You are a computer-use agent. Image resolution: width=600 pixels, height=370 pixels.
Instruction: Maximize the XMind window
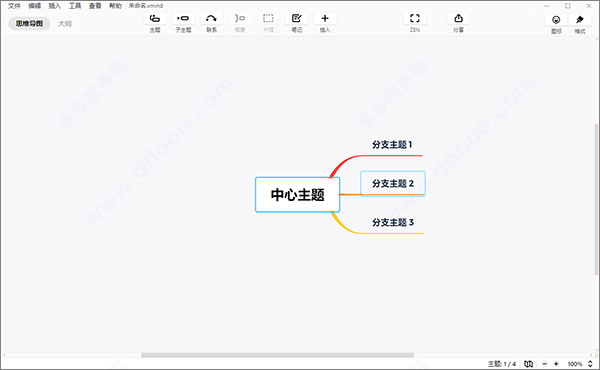pos(568,6)
